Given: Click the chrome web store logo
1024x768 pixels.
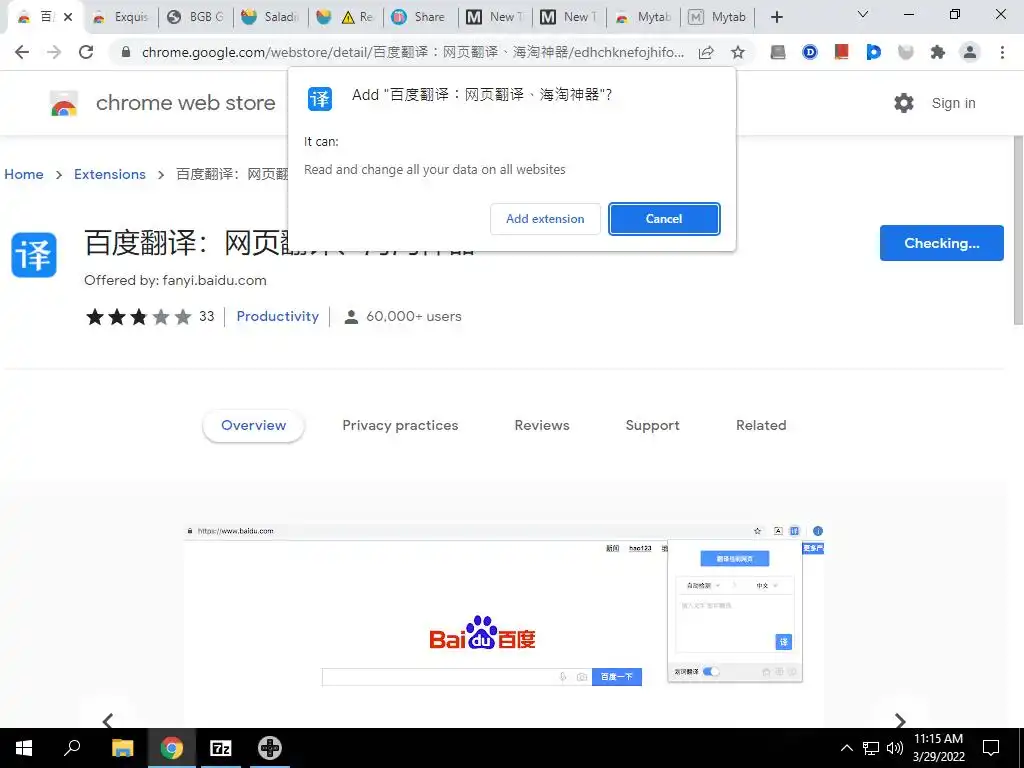Looking at the screenshot, I should coord(63,103).
